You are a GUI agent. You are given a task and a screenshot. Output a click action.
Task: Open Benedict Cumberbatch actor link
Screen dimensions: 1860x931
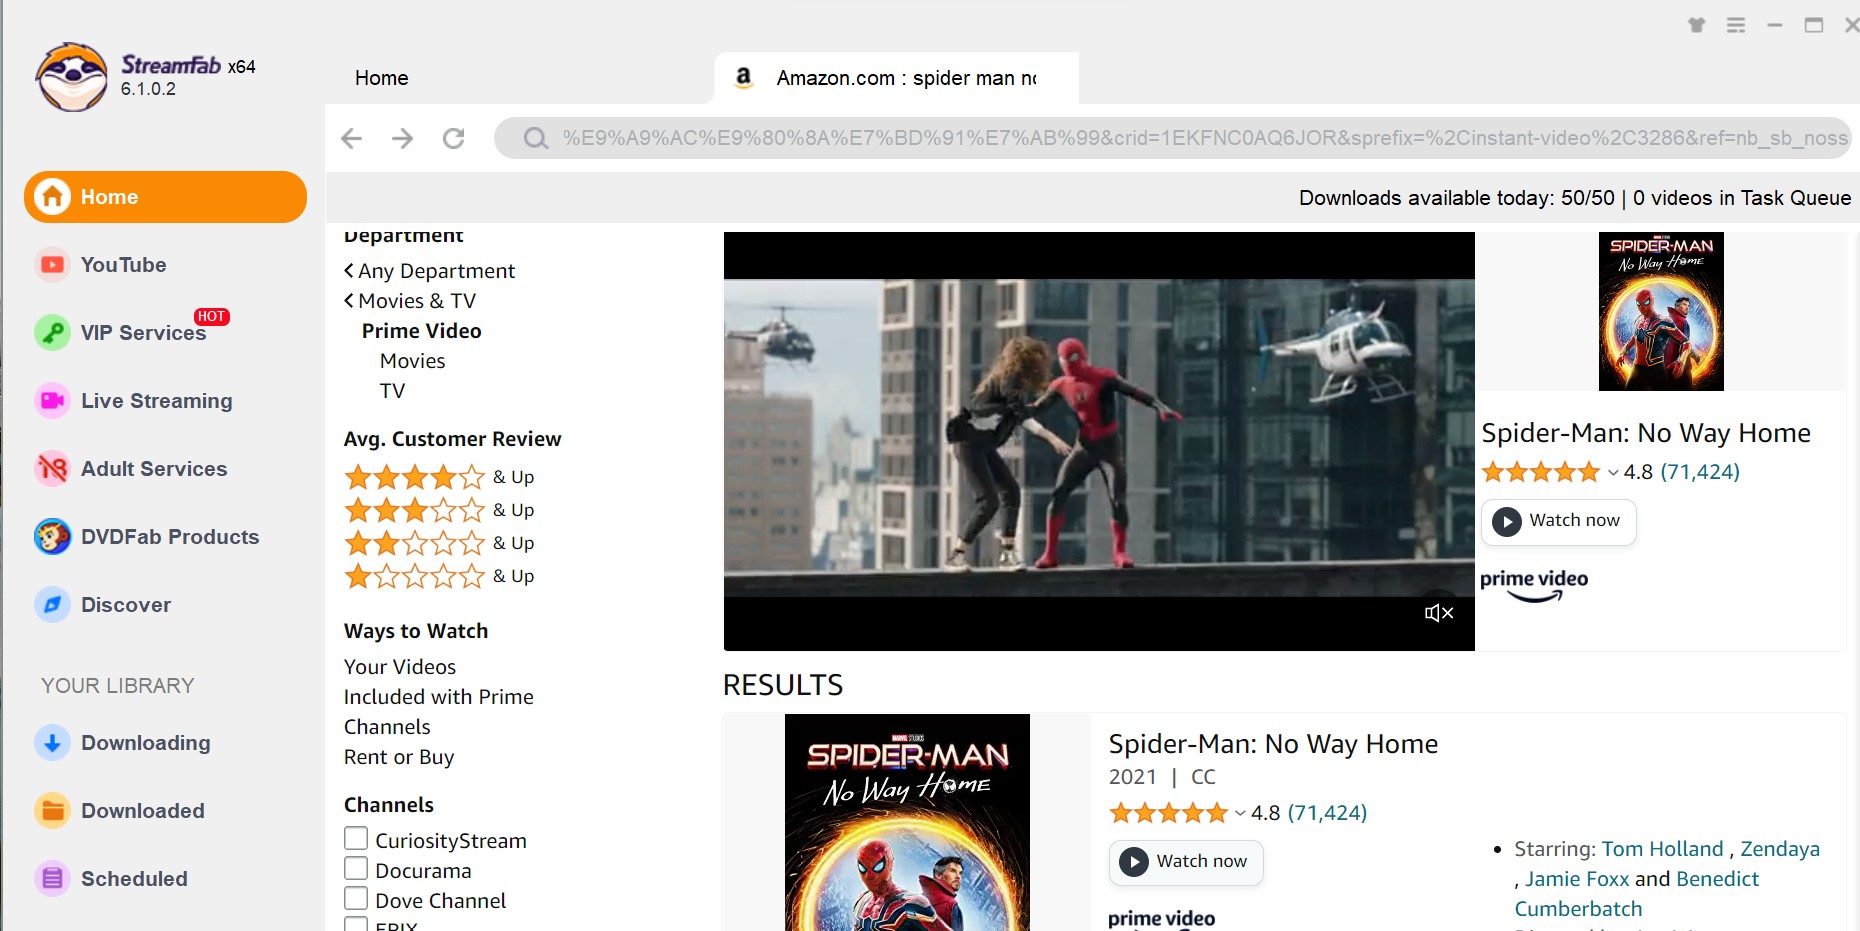pyautogui.click(x=1637, y=894)
